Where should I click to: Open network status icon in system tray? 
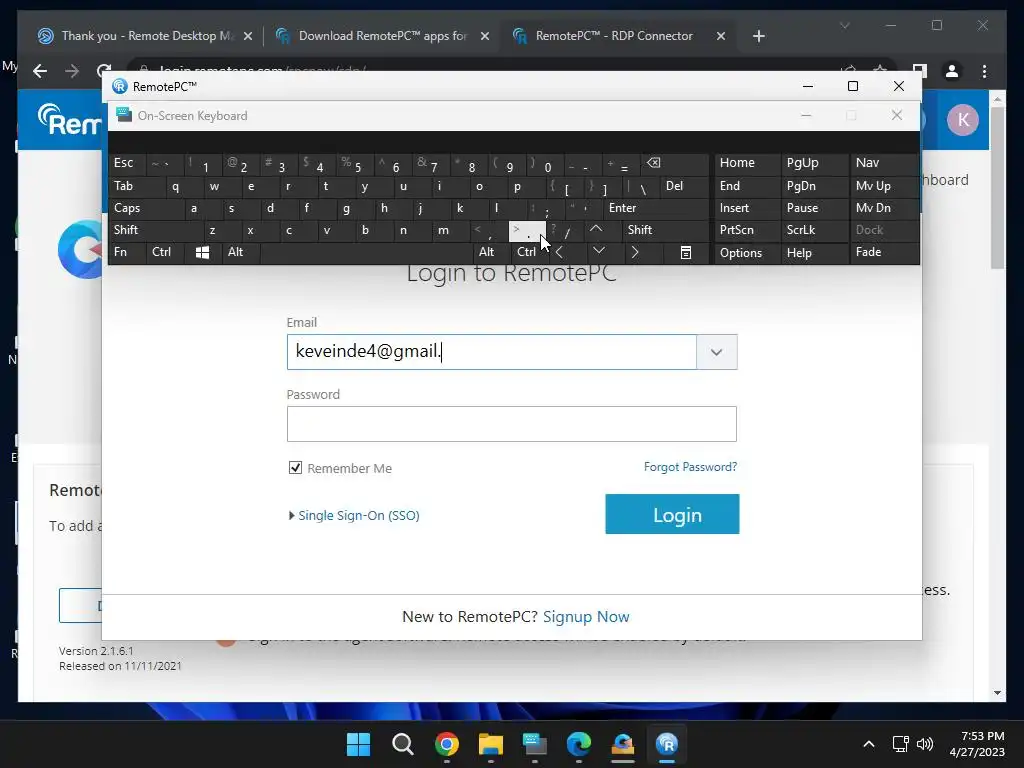click(x=901, y=744)
